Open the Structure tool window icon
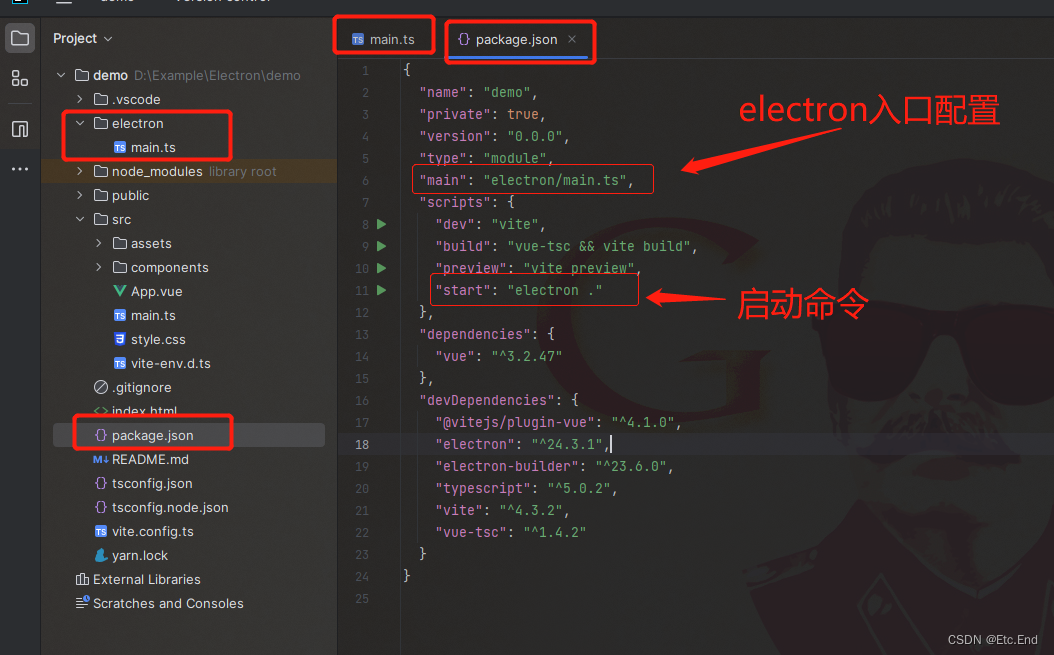 20,78
